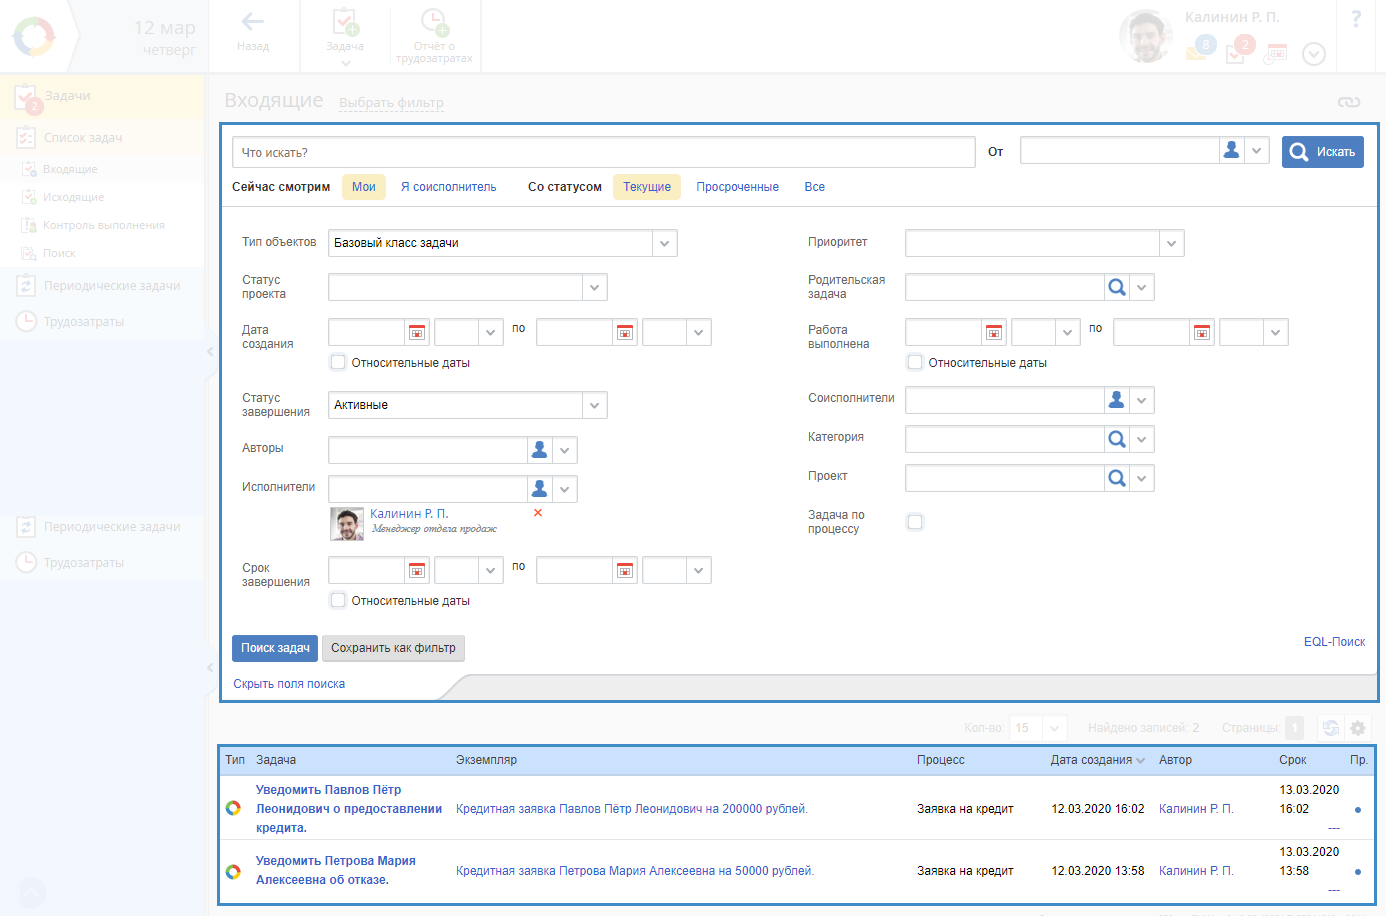Screen dimensions: 1386x916
Task: Click calendar icon for Дата создания start date
Action: [x=417, y=332]
